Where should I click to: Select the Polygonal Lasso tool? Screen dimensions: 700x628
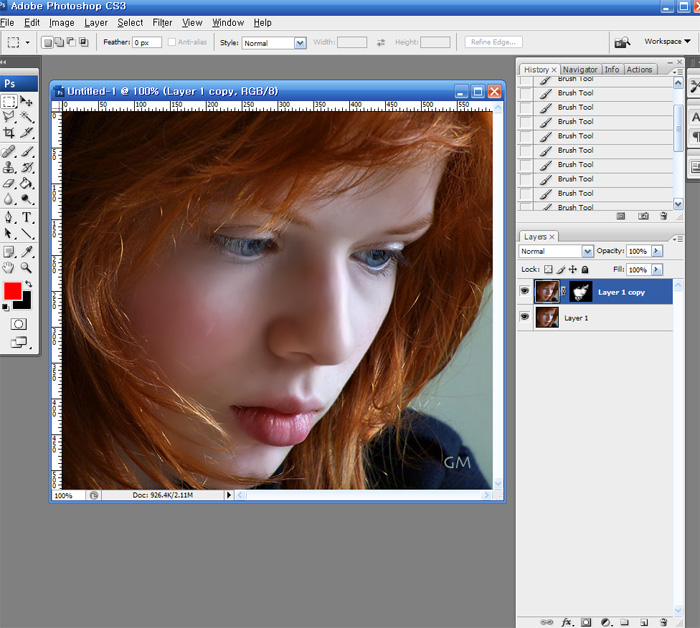tap(9, 117)
